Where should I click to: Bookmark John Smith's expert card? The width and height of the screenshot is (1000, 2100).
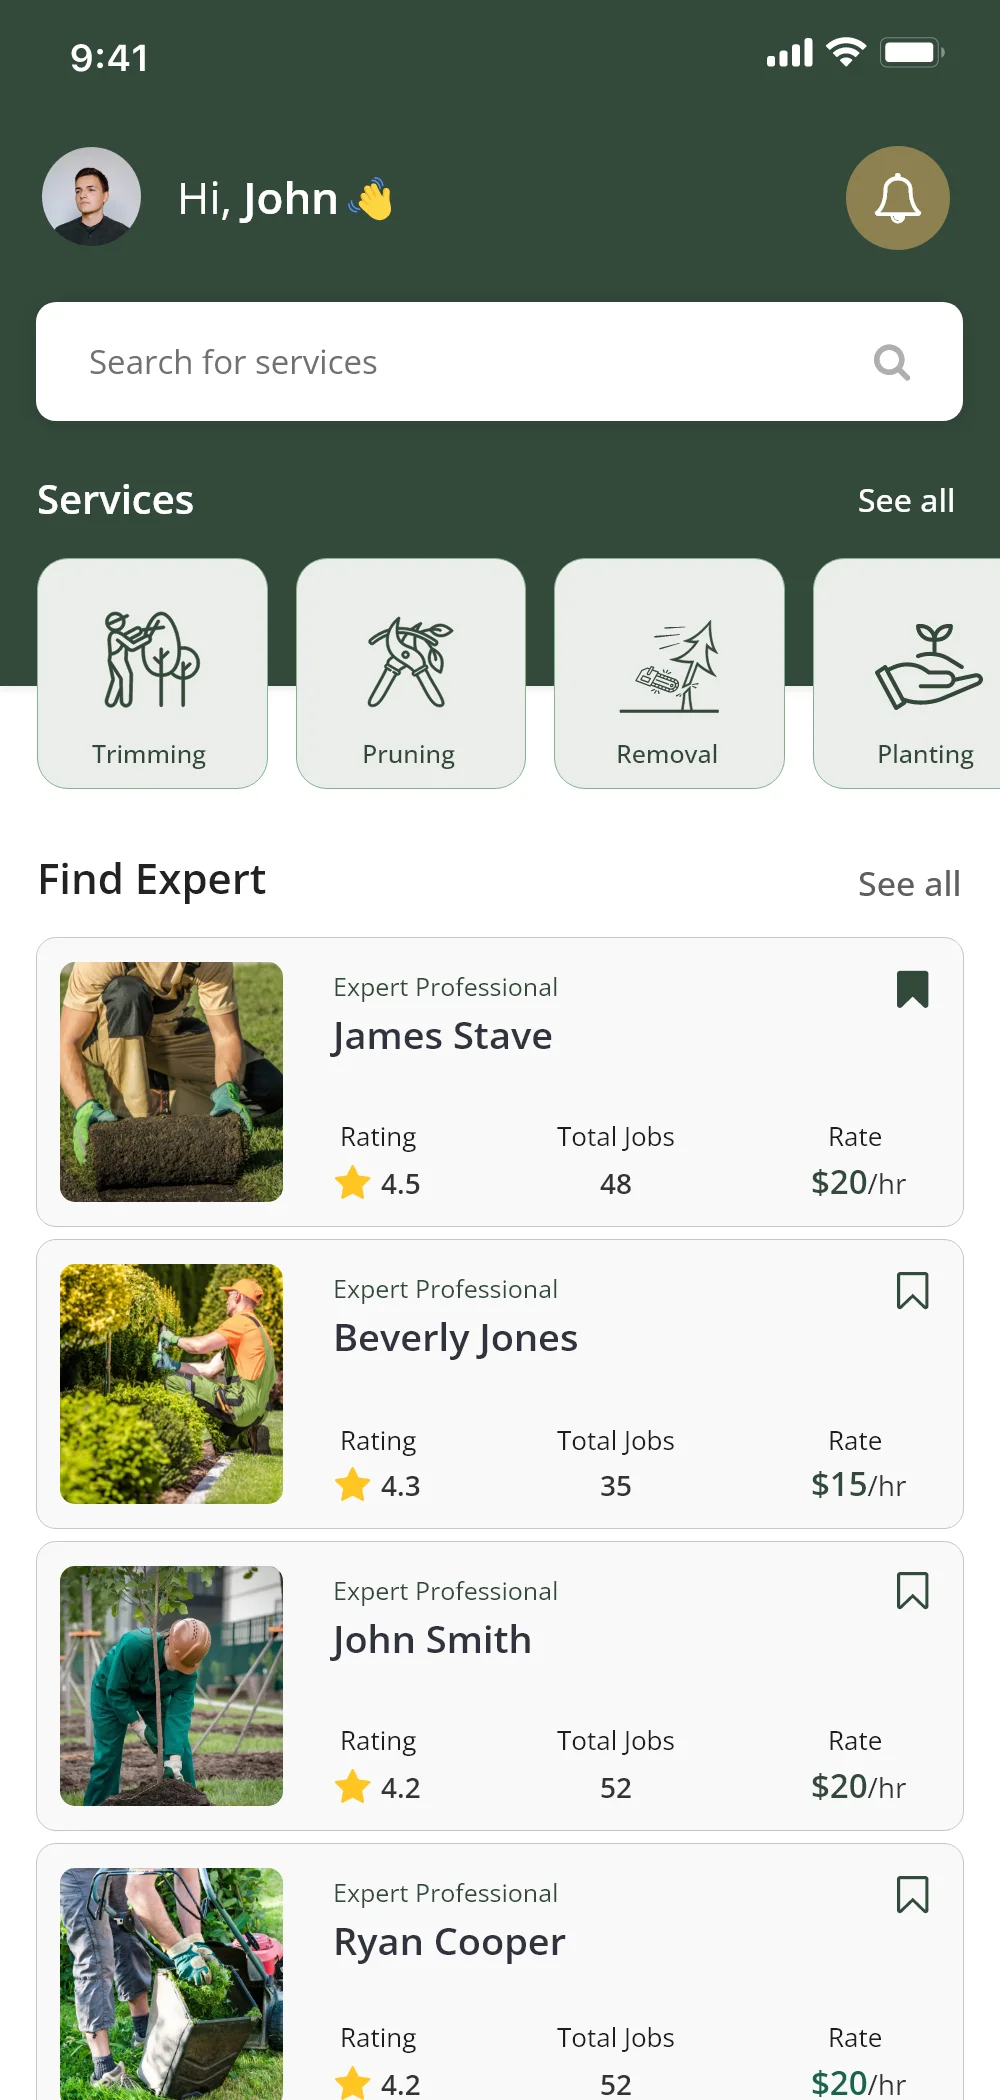[912, 1591]
